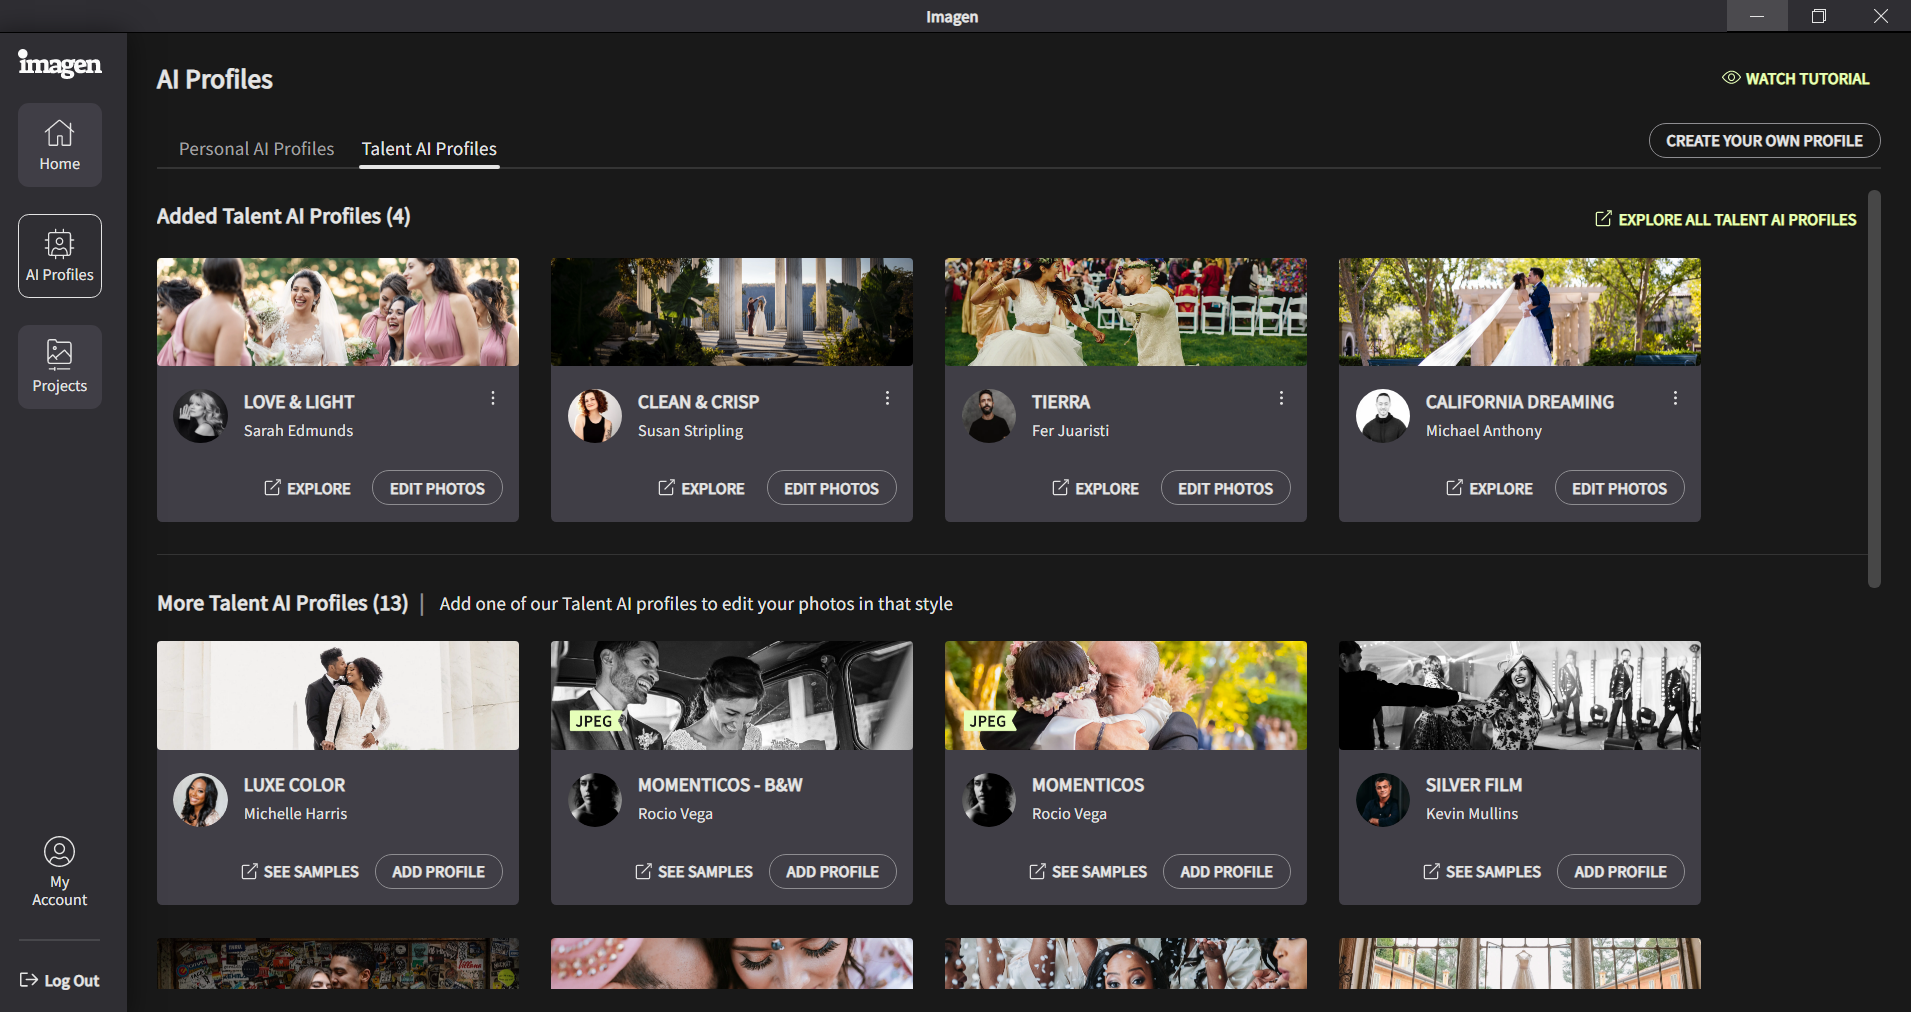The image size is (1911, 1012).
Task: Open options menu for Clean & Crisp
Action: click(887, 398)
